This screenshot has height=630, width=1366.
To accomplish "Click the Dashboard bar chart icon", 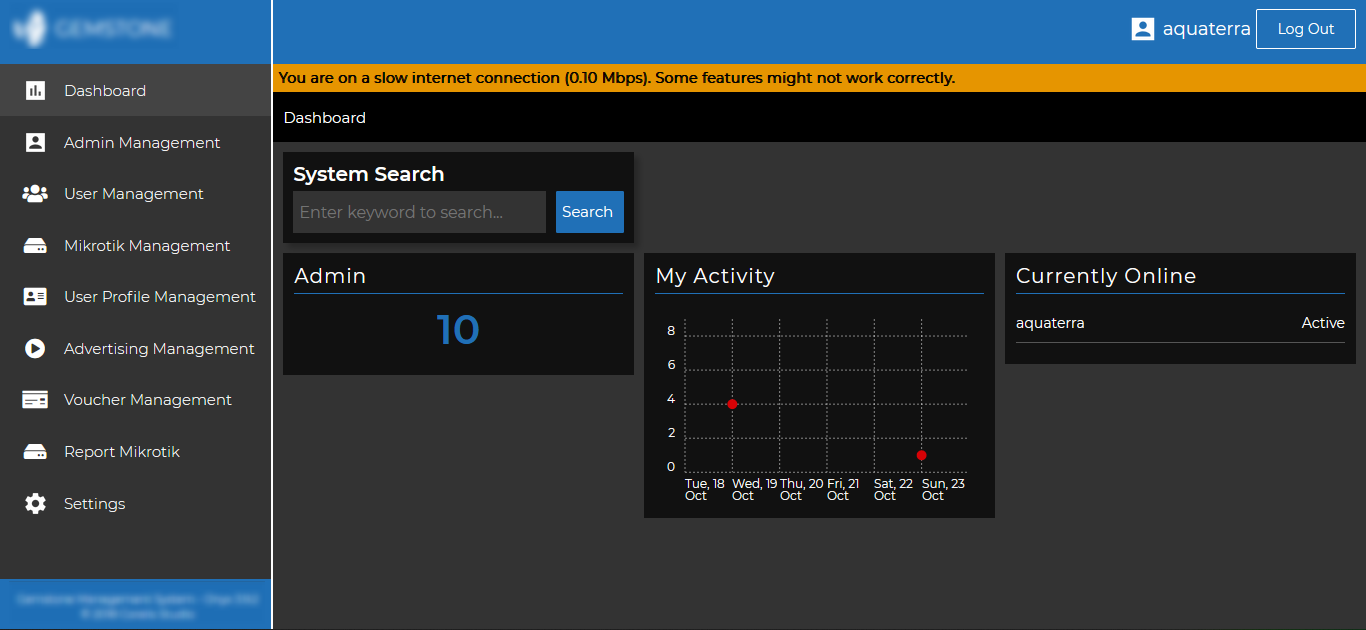I will (35, 91).
